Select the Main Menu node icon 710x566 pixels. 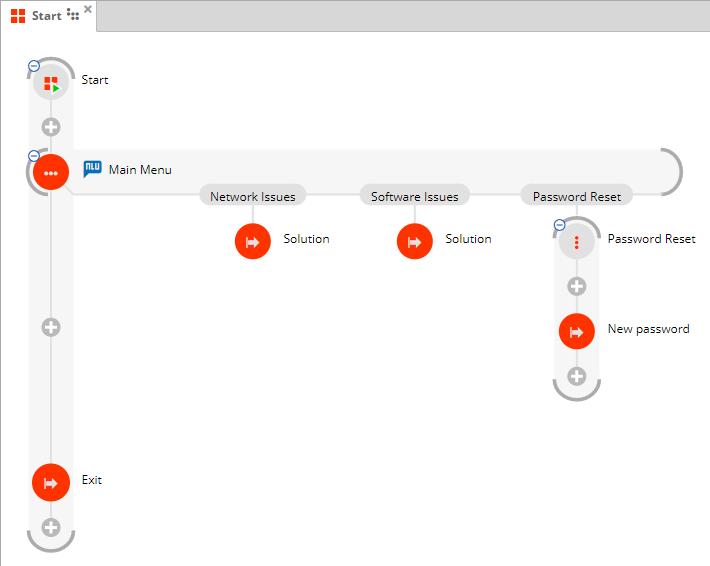pyautogui.click(x=51, y=172)
